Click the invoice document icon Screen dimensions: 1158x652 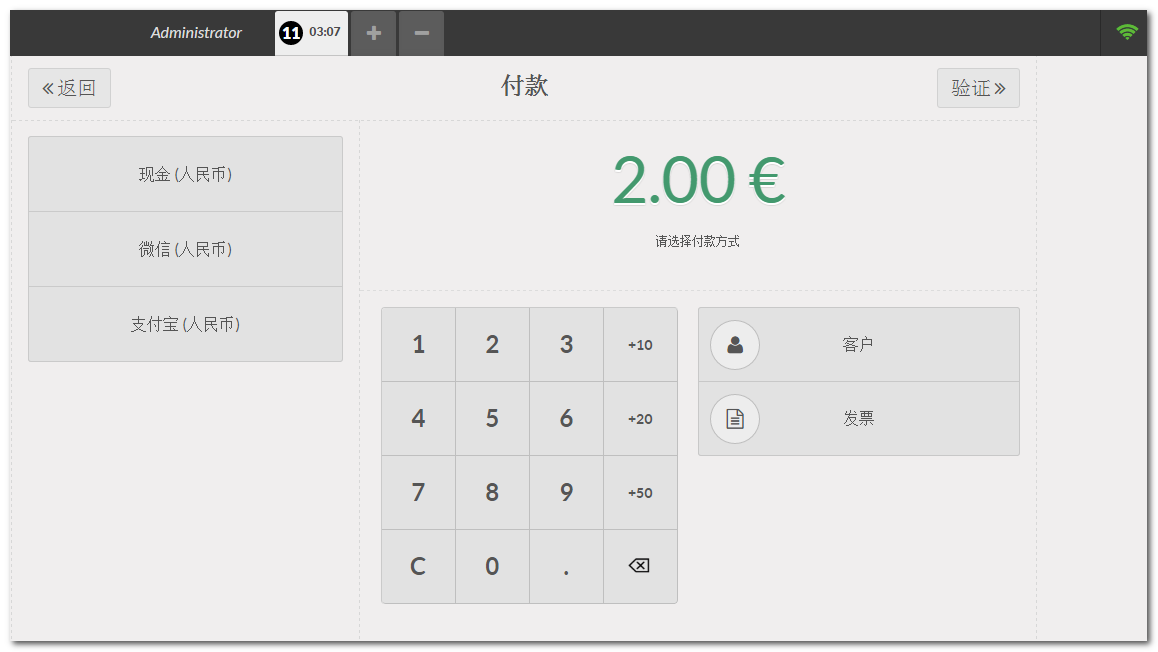click(735, 419)
